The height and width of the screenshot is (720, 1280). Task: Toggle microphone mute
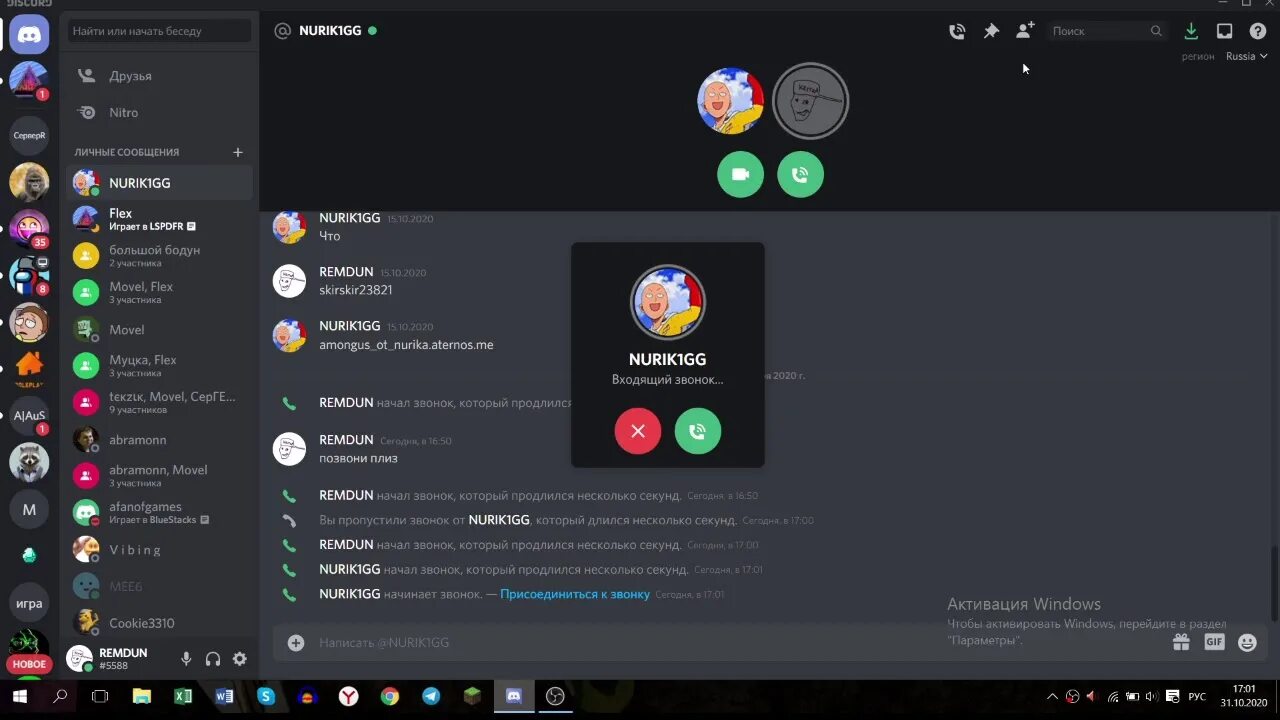tap(186, 659)
